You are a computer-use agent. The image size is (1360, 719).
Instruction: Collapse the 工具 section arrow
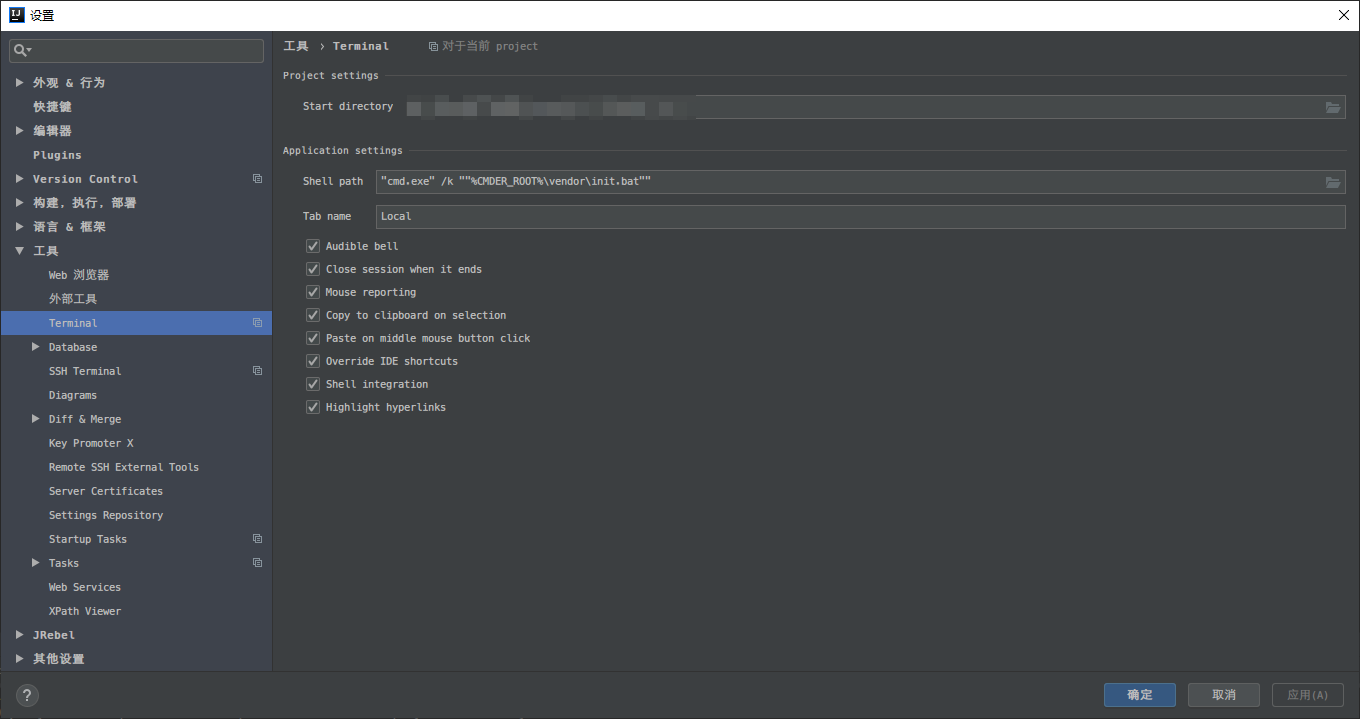pyautogui.click(x=20, y=251)
